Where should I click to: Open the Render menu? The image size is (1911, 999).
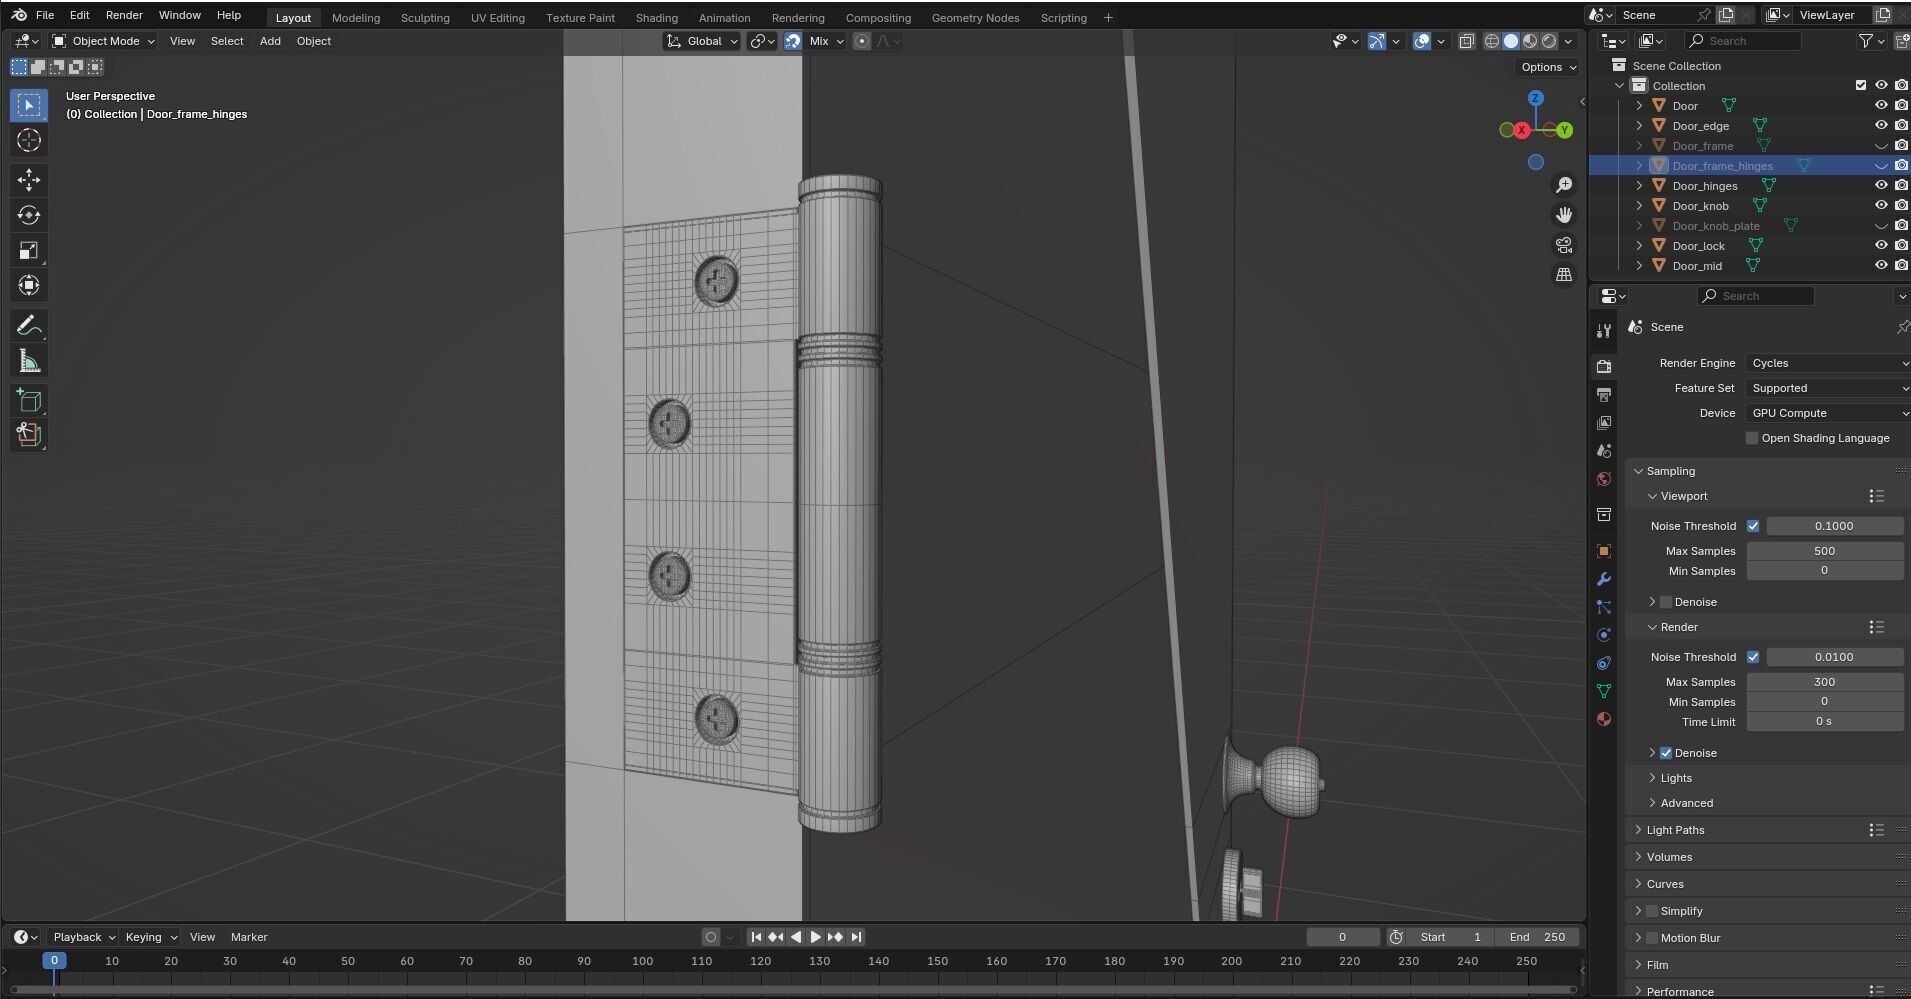tap(124, 15)
